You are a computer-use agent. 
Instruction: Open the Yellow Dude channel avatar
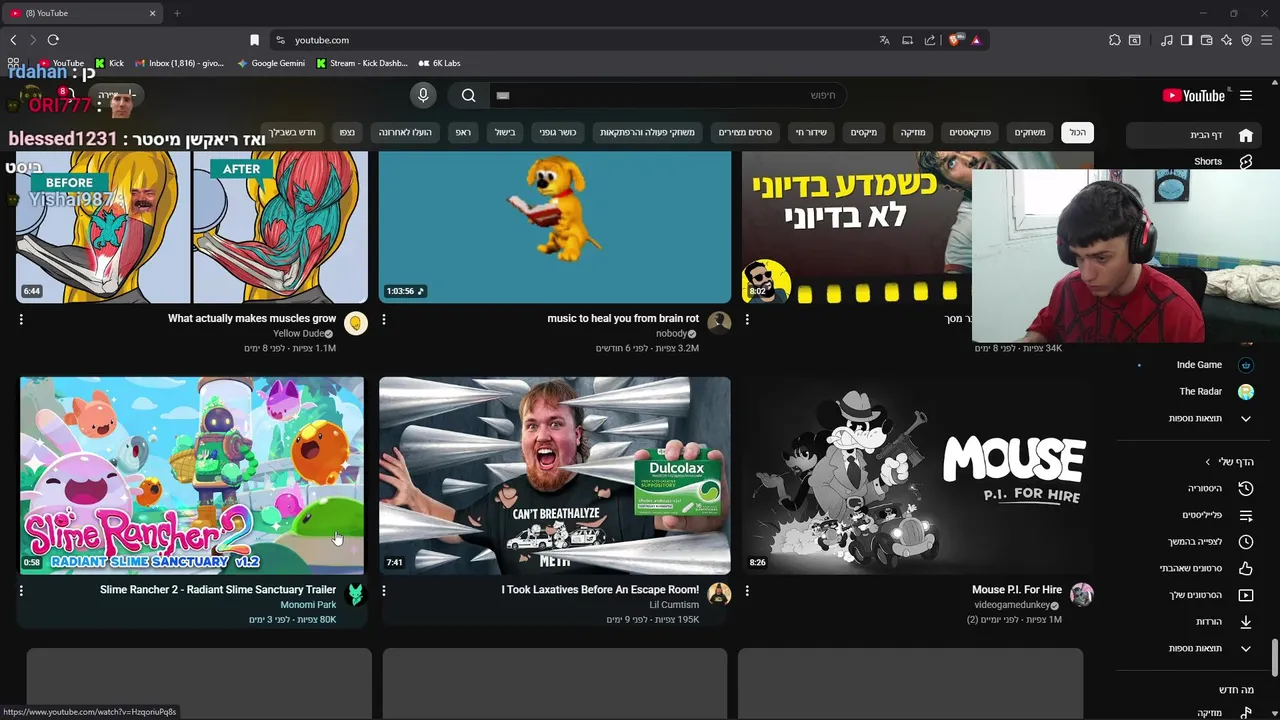[355, 323]
